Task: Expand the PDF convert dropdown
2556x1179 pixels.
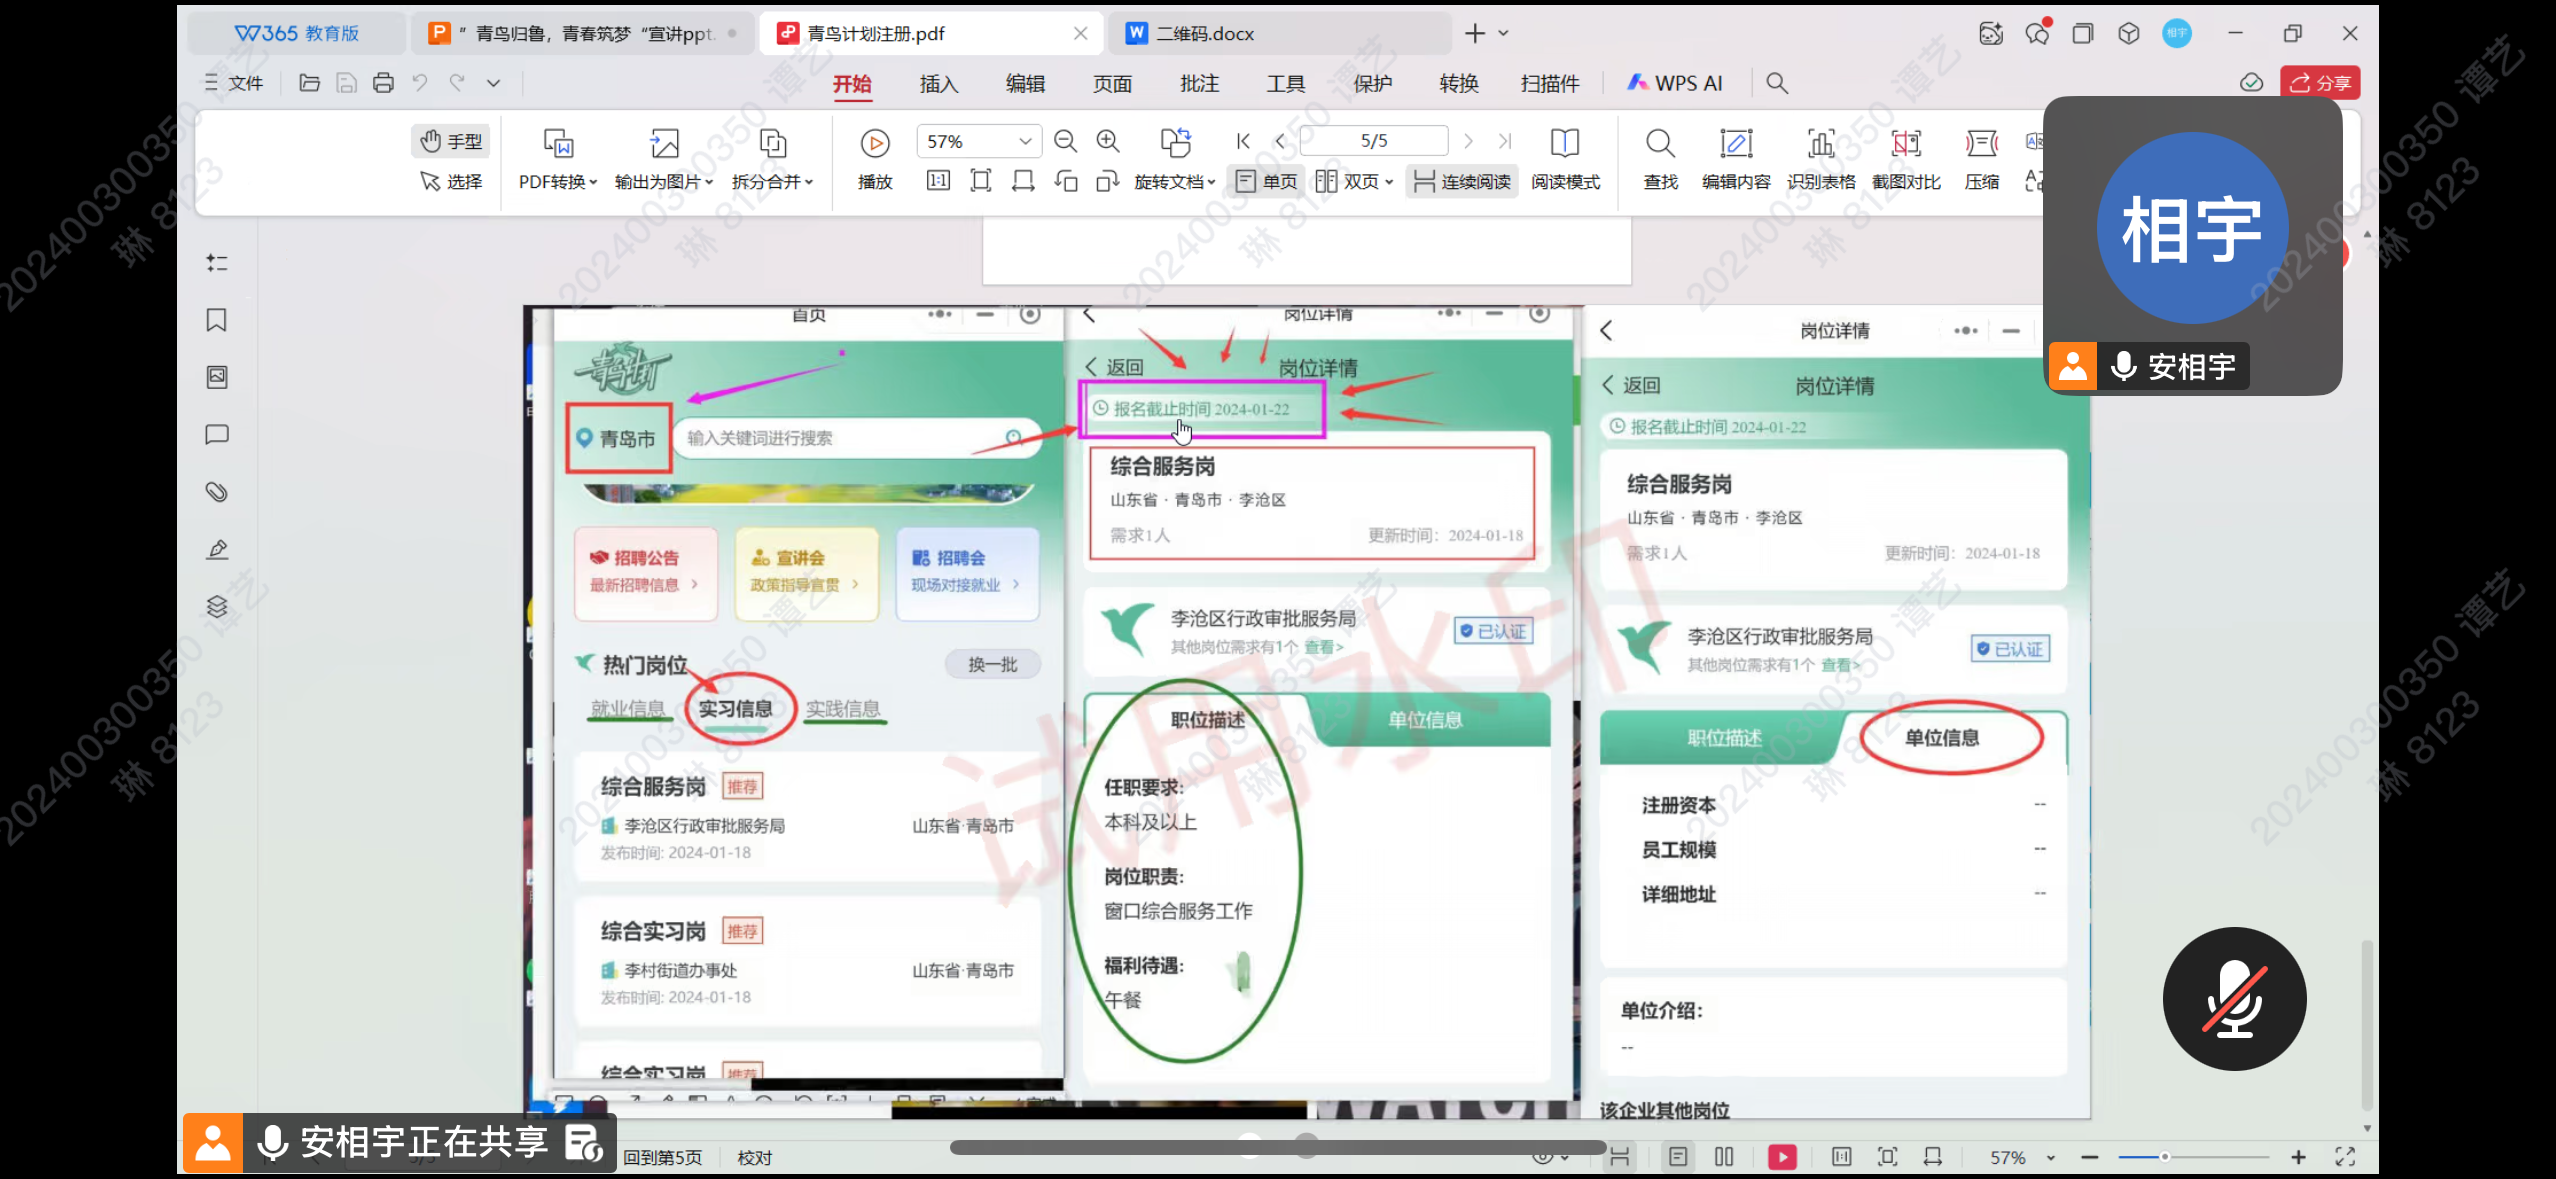Action: (557, 181)
